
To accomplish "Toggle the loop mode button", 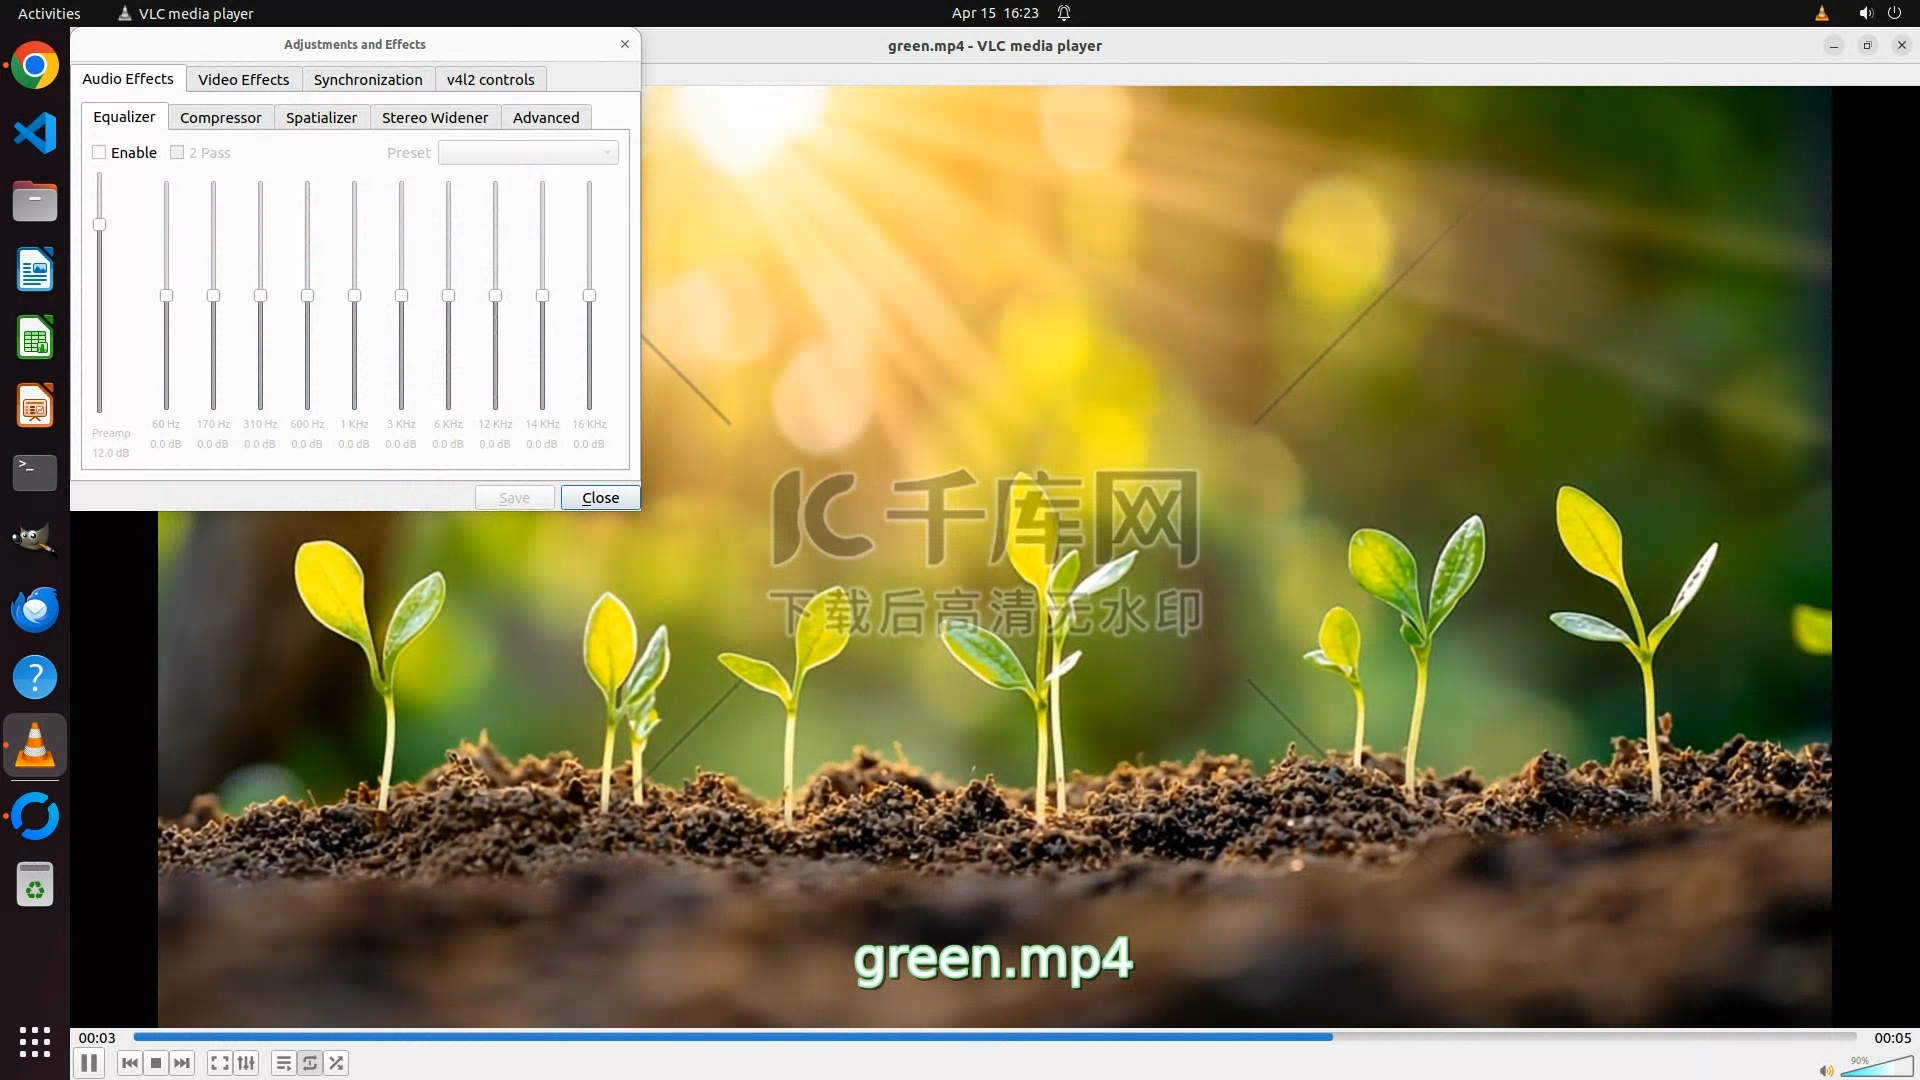I will 310,1063.
